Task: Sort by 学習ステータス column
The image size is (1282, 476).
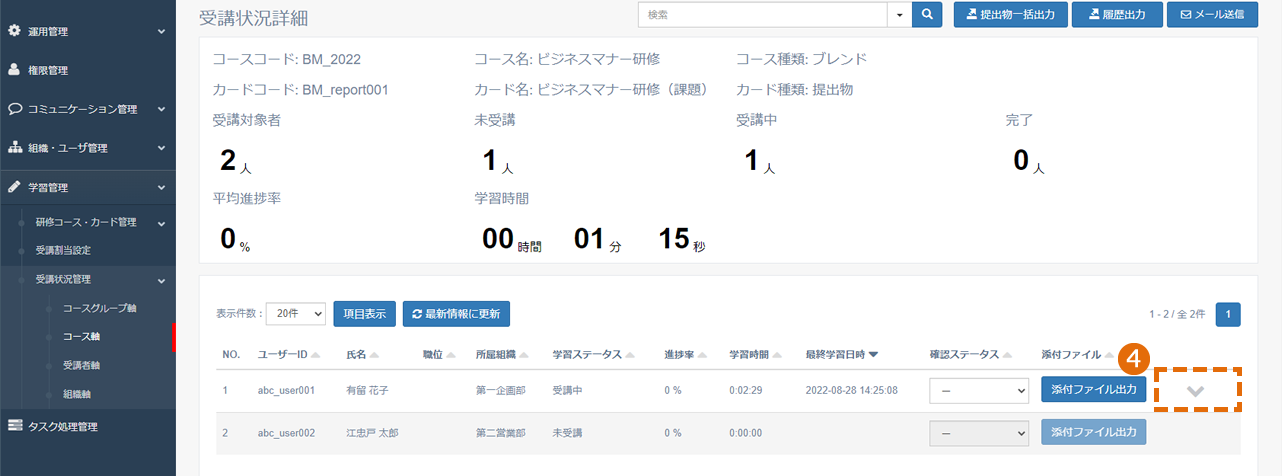Action: coord(594,355)
